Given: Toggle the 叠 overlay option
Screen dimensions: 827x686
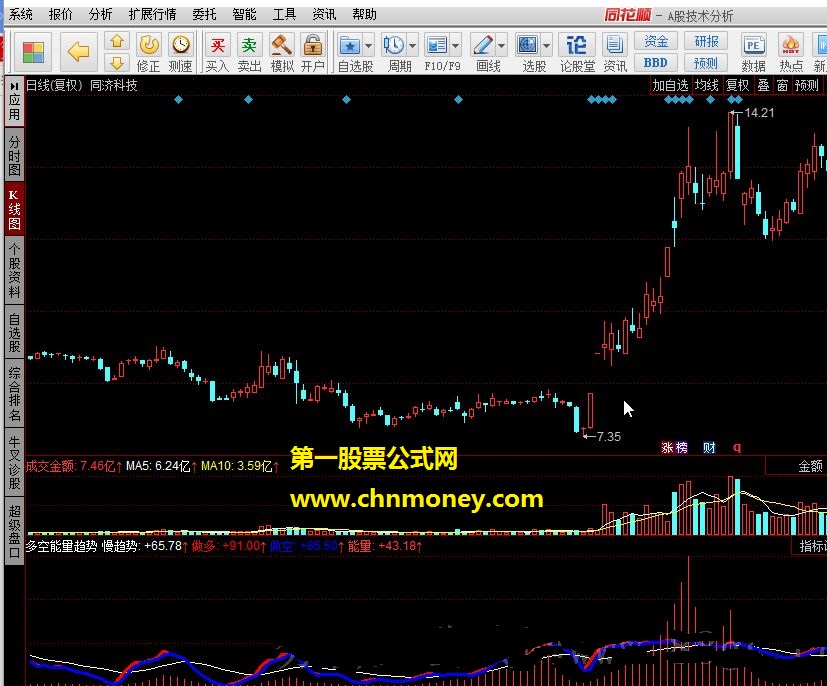Looking at the screenshot, I should [763, 85].
